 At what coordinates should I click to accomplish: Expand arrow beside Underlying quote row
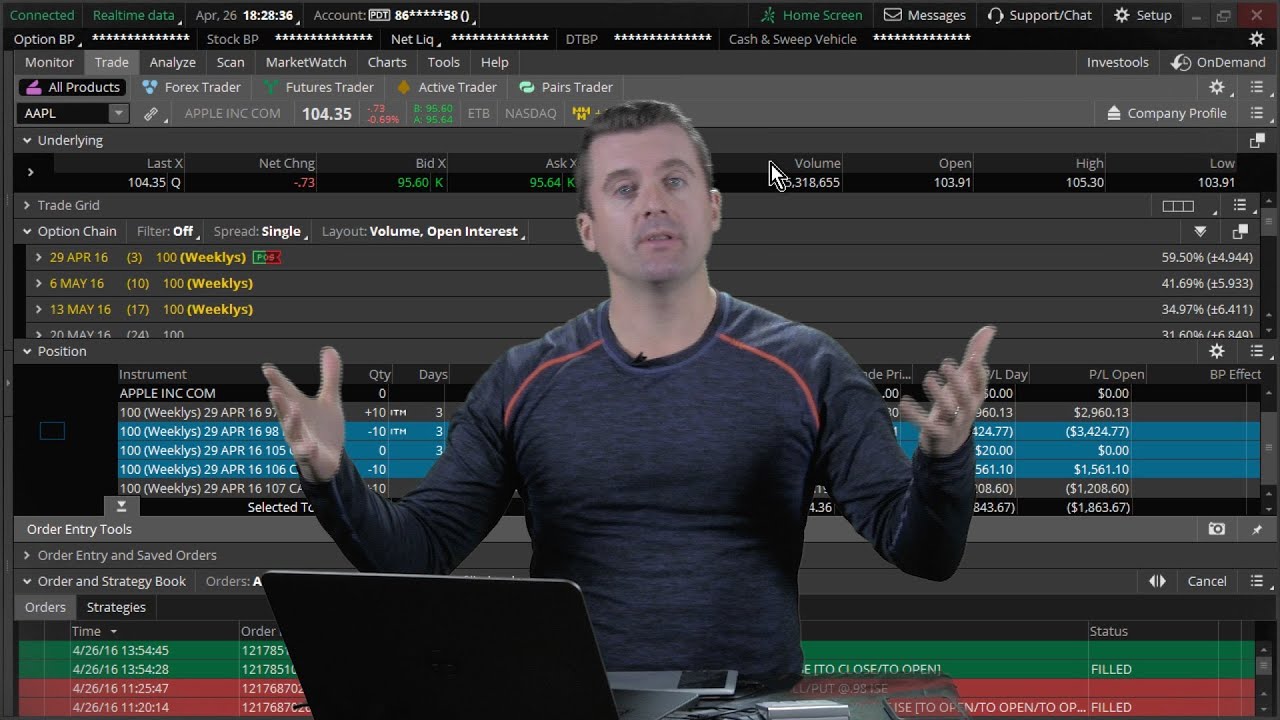coord(31,172)
